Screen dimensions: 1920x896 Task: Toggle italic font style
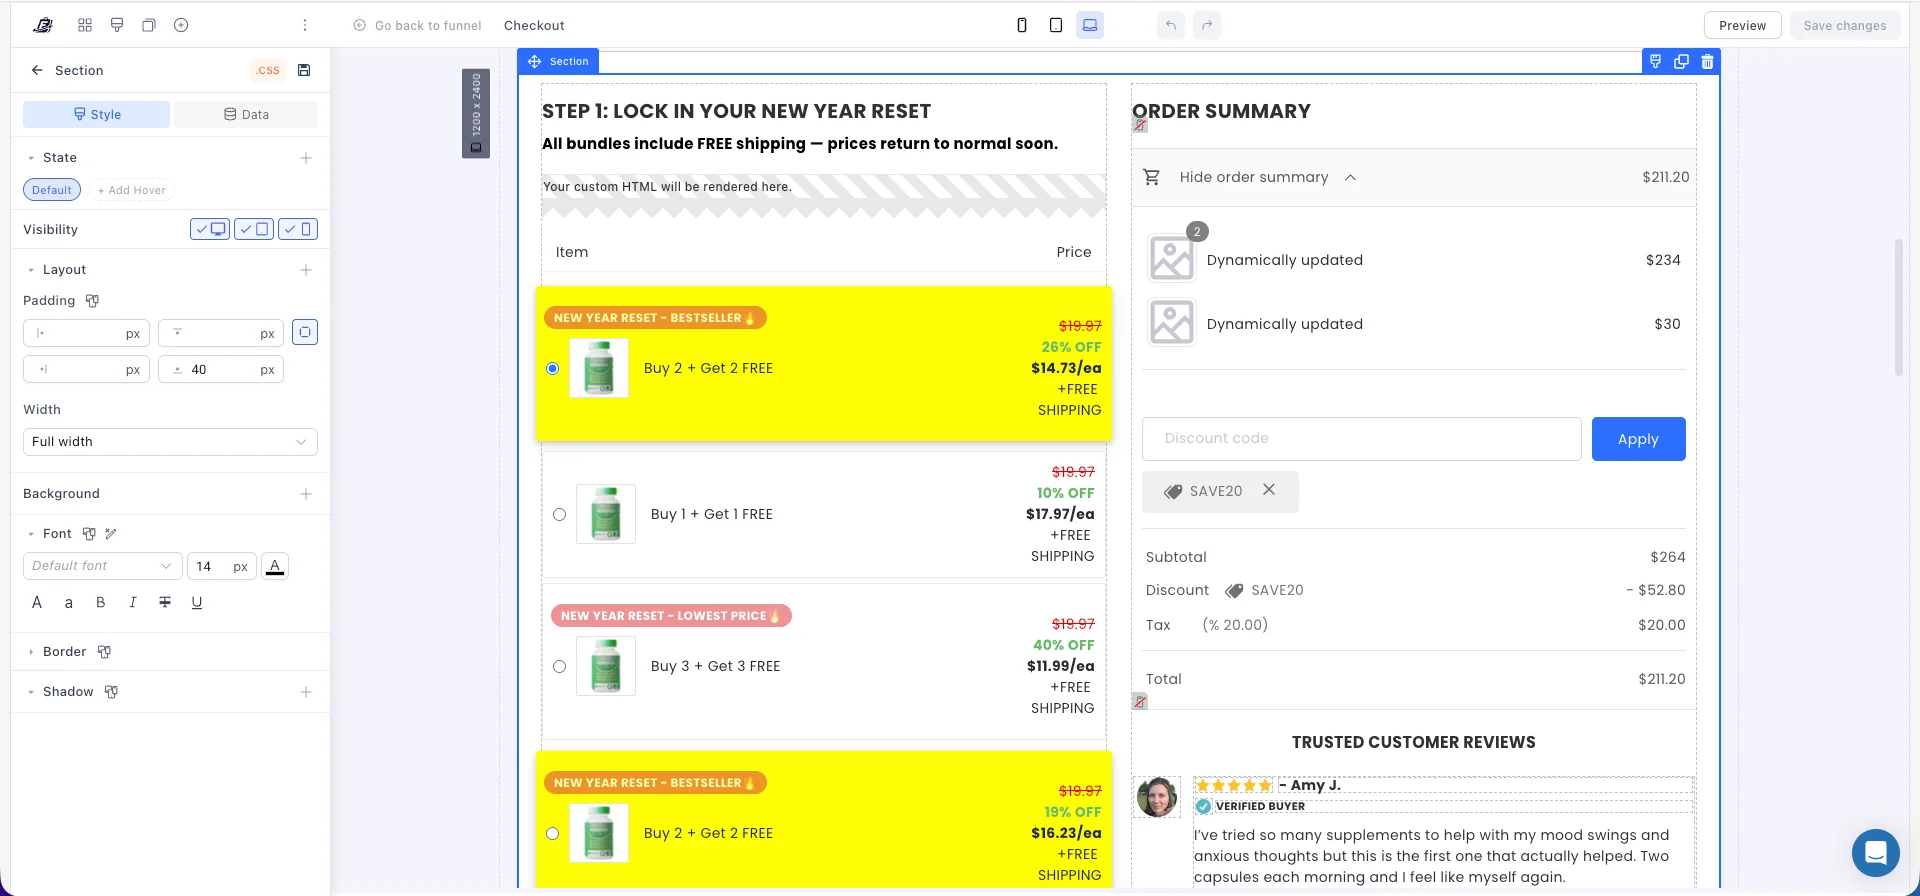132,602
